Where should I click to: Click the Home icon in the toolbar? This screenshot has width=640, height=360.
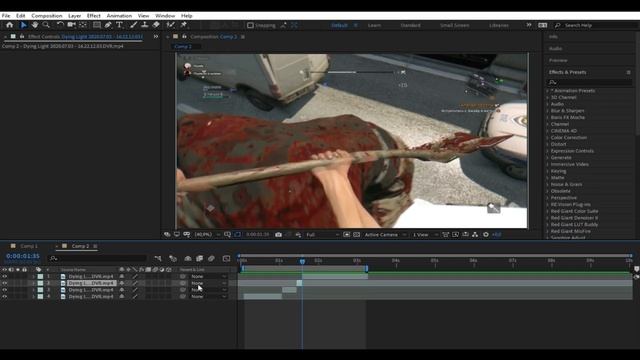pyautogui.click(x=9, y=25)
